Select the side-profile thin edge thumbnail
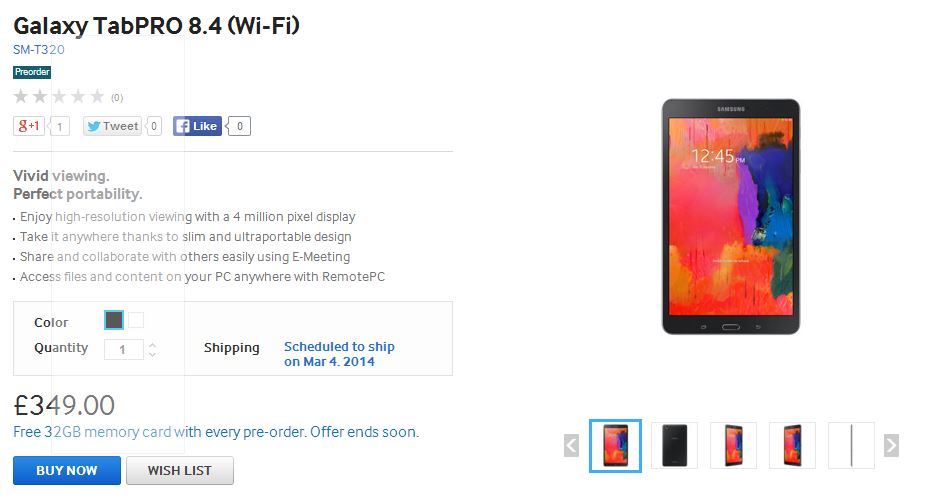 851,445
